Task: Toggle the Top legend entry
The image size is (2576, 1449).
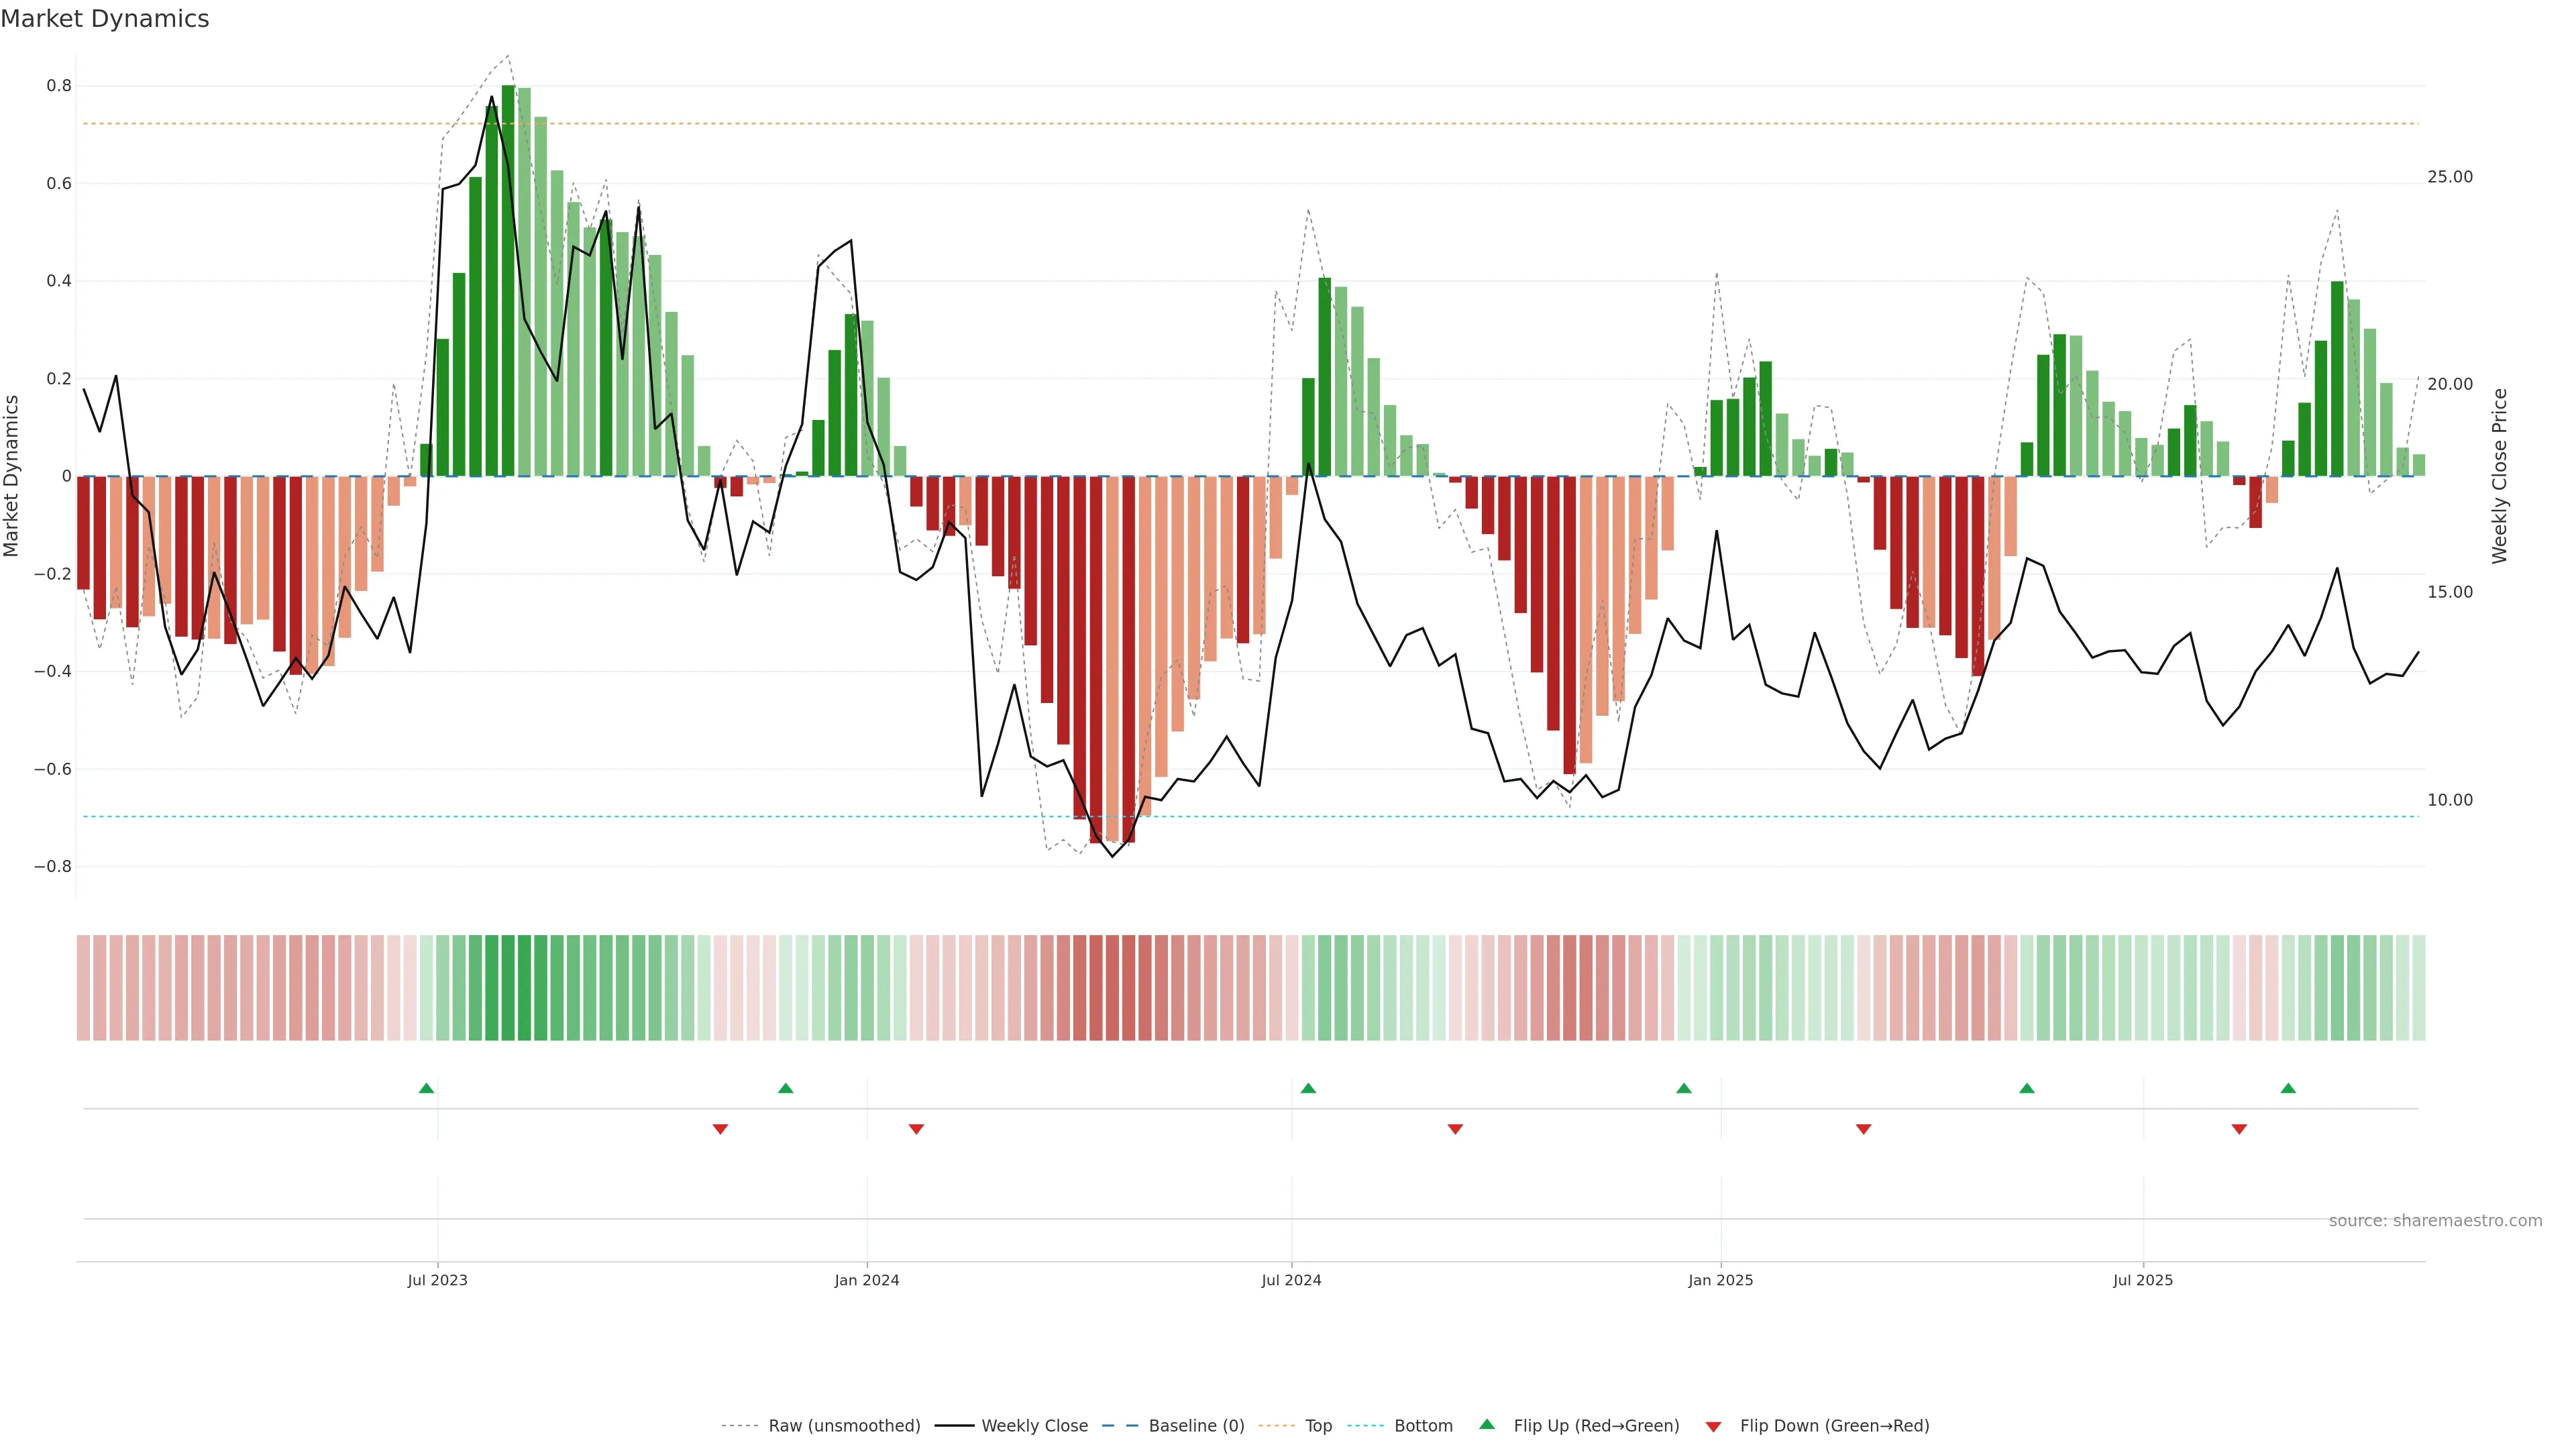Action: pyautogui.click(x=1318, y=1426)
